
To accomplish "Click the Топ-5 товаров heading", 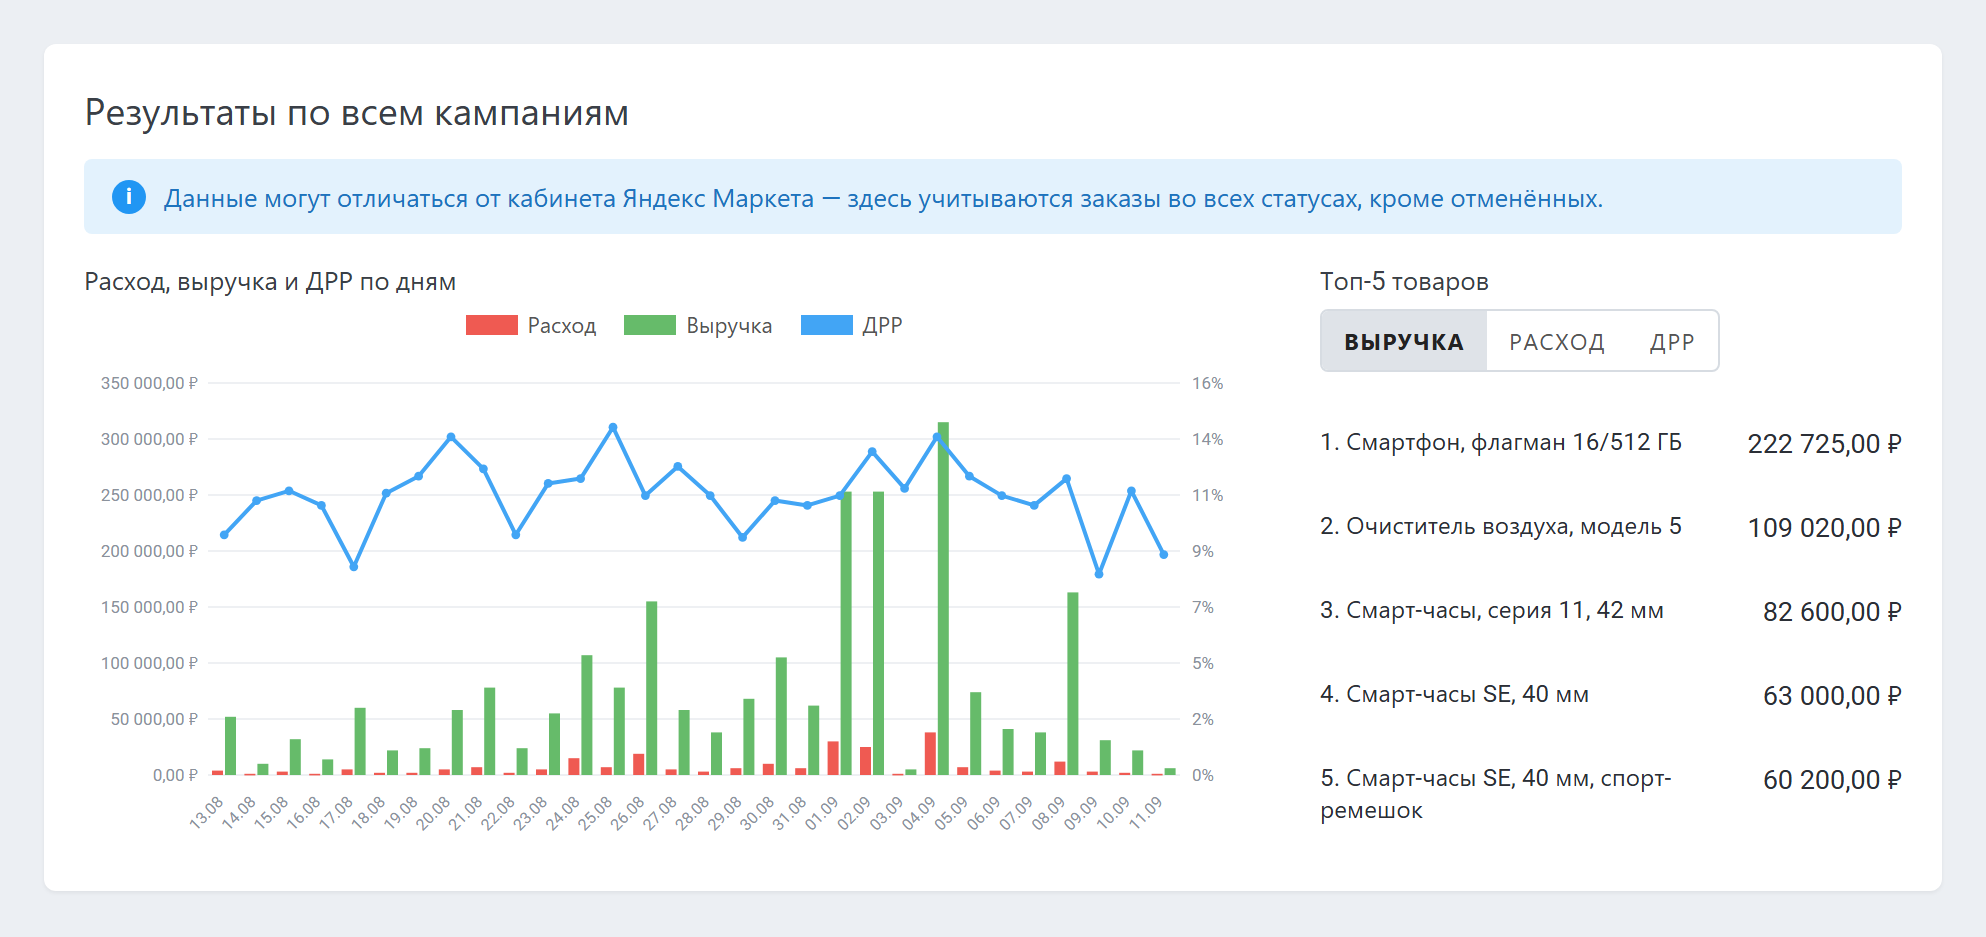I will [x=1404, y=281].
